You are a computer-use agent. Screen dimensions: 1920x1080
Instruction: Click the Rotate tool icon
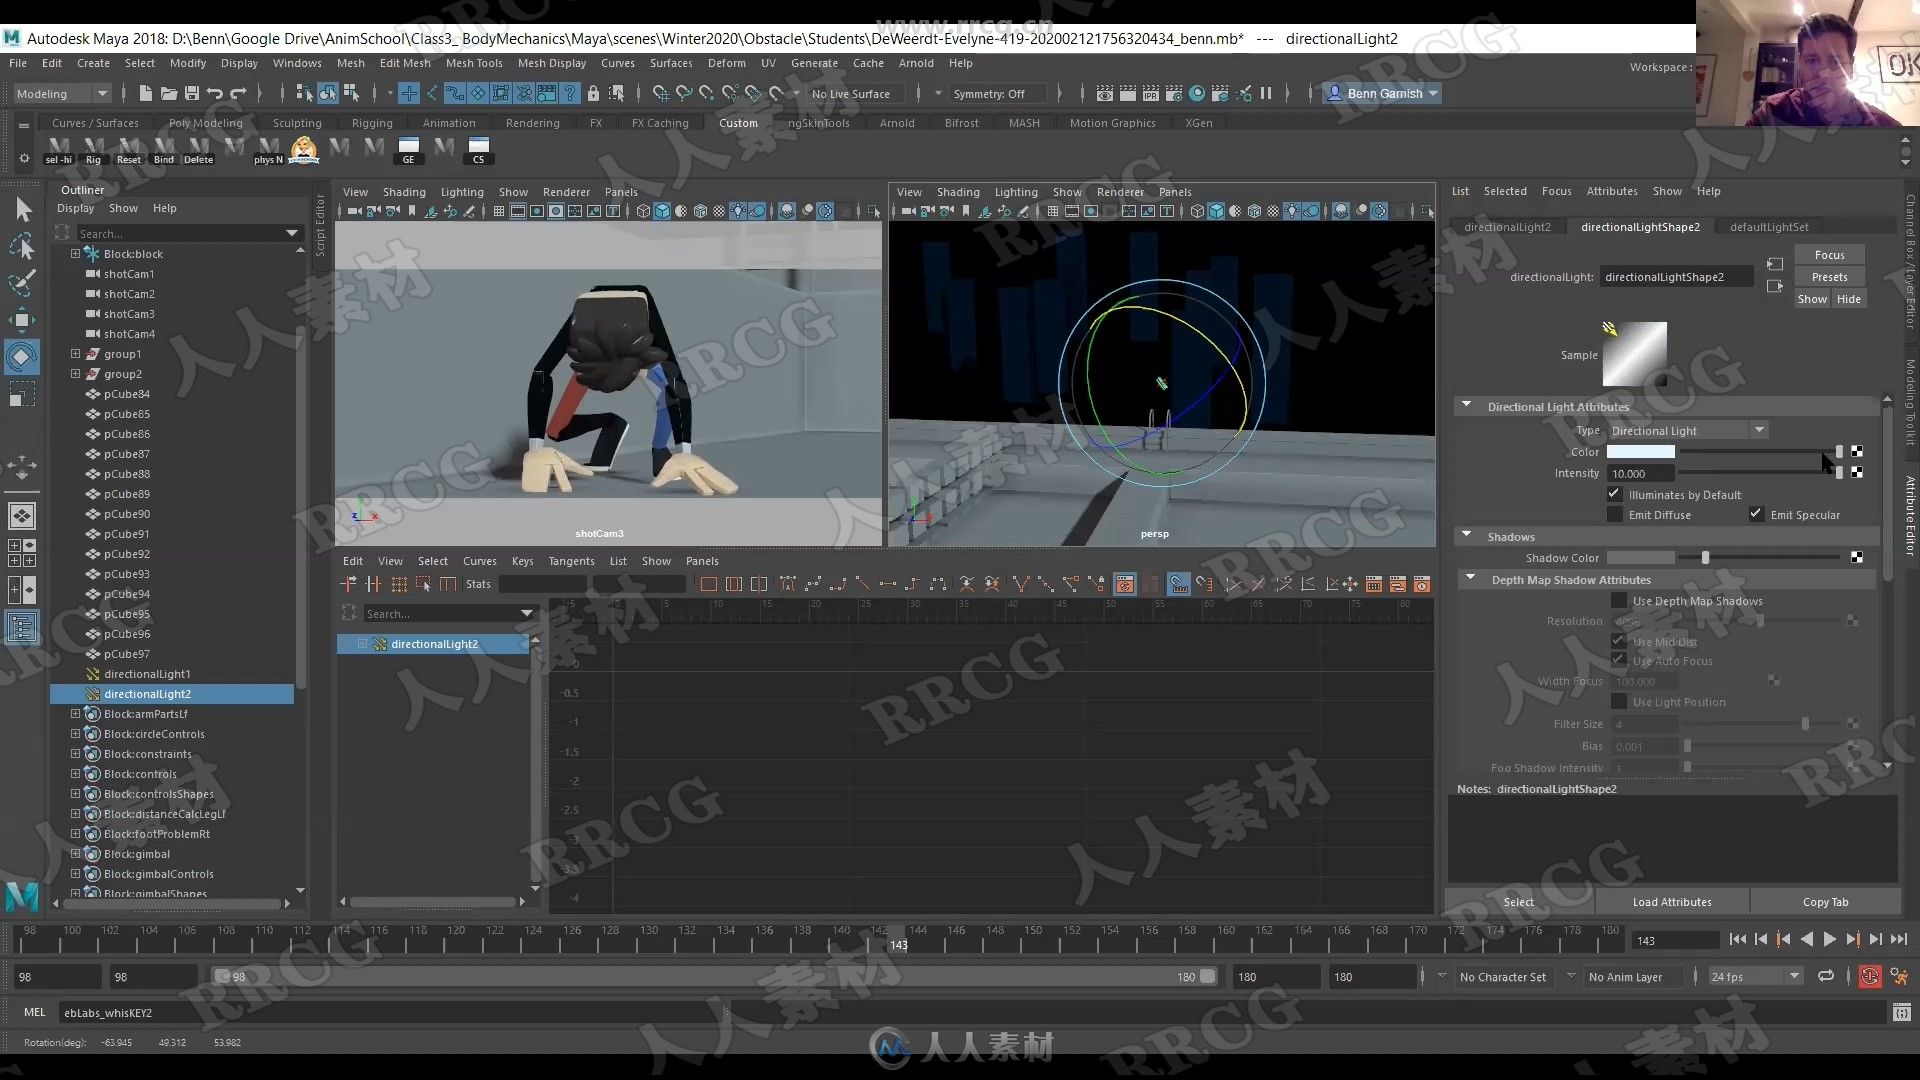click(x=22, y=356)
